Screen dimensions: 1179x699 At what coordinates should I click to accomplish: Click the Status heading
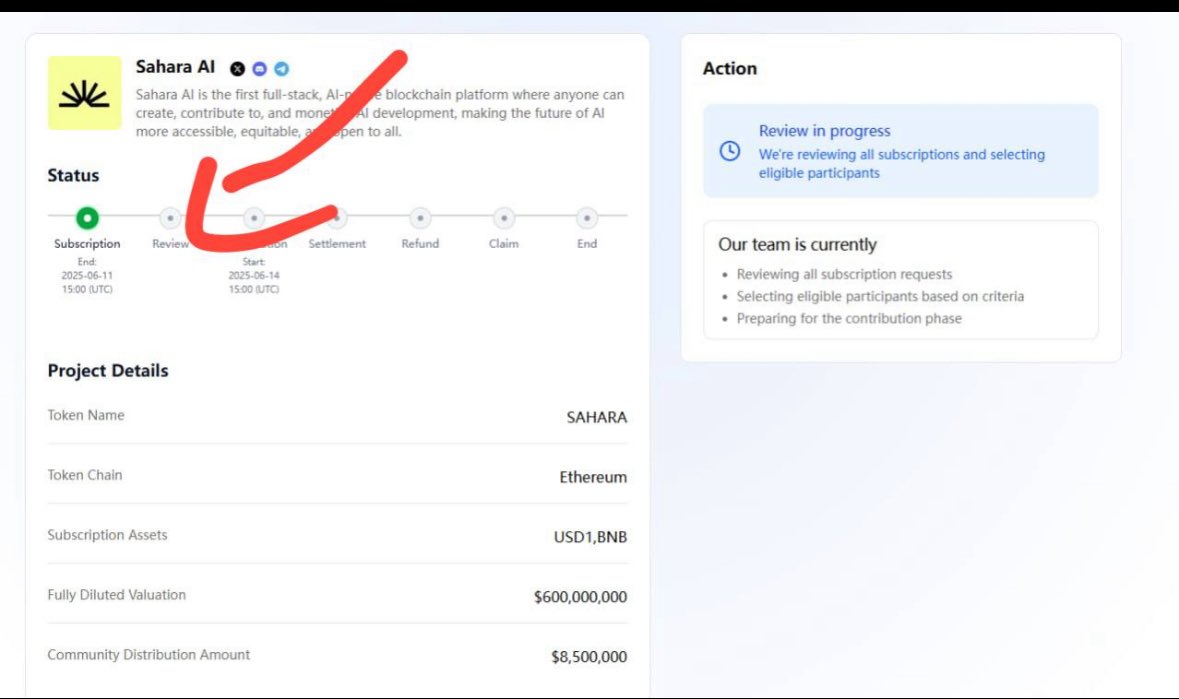[x=73, y=175]
